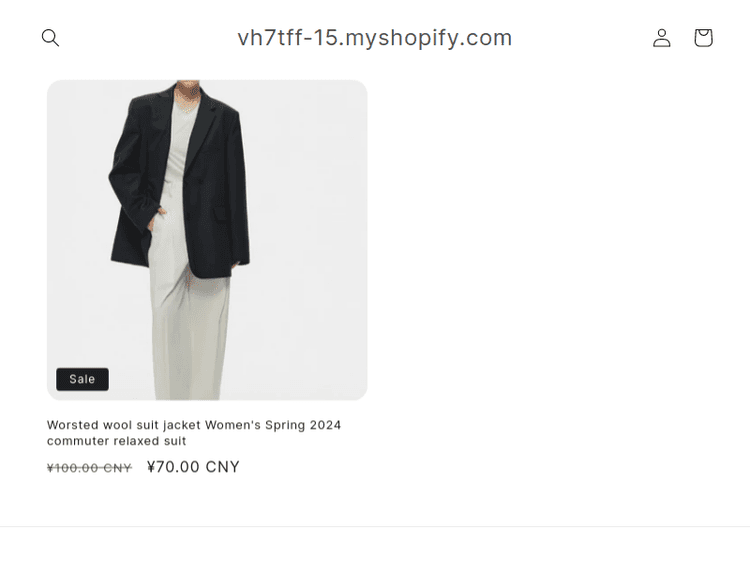Go to vh7tff-15.myshopify.com store homepage title
This screenshot has height=563, width=750.
tap(375, 38)
